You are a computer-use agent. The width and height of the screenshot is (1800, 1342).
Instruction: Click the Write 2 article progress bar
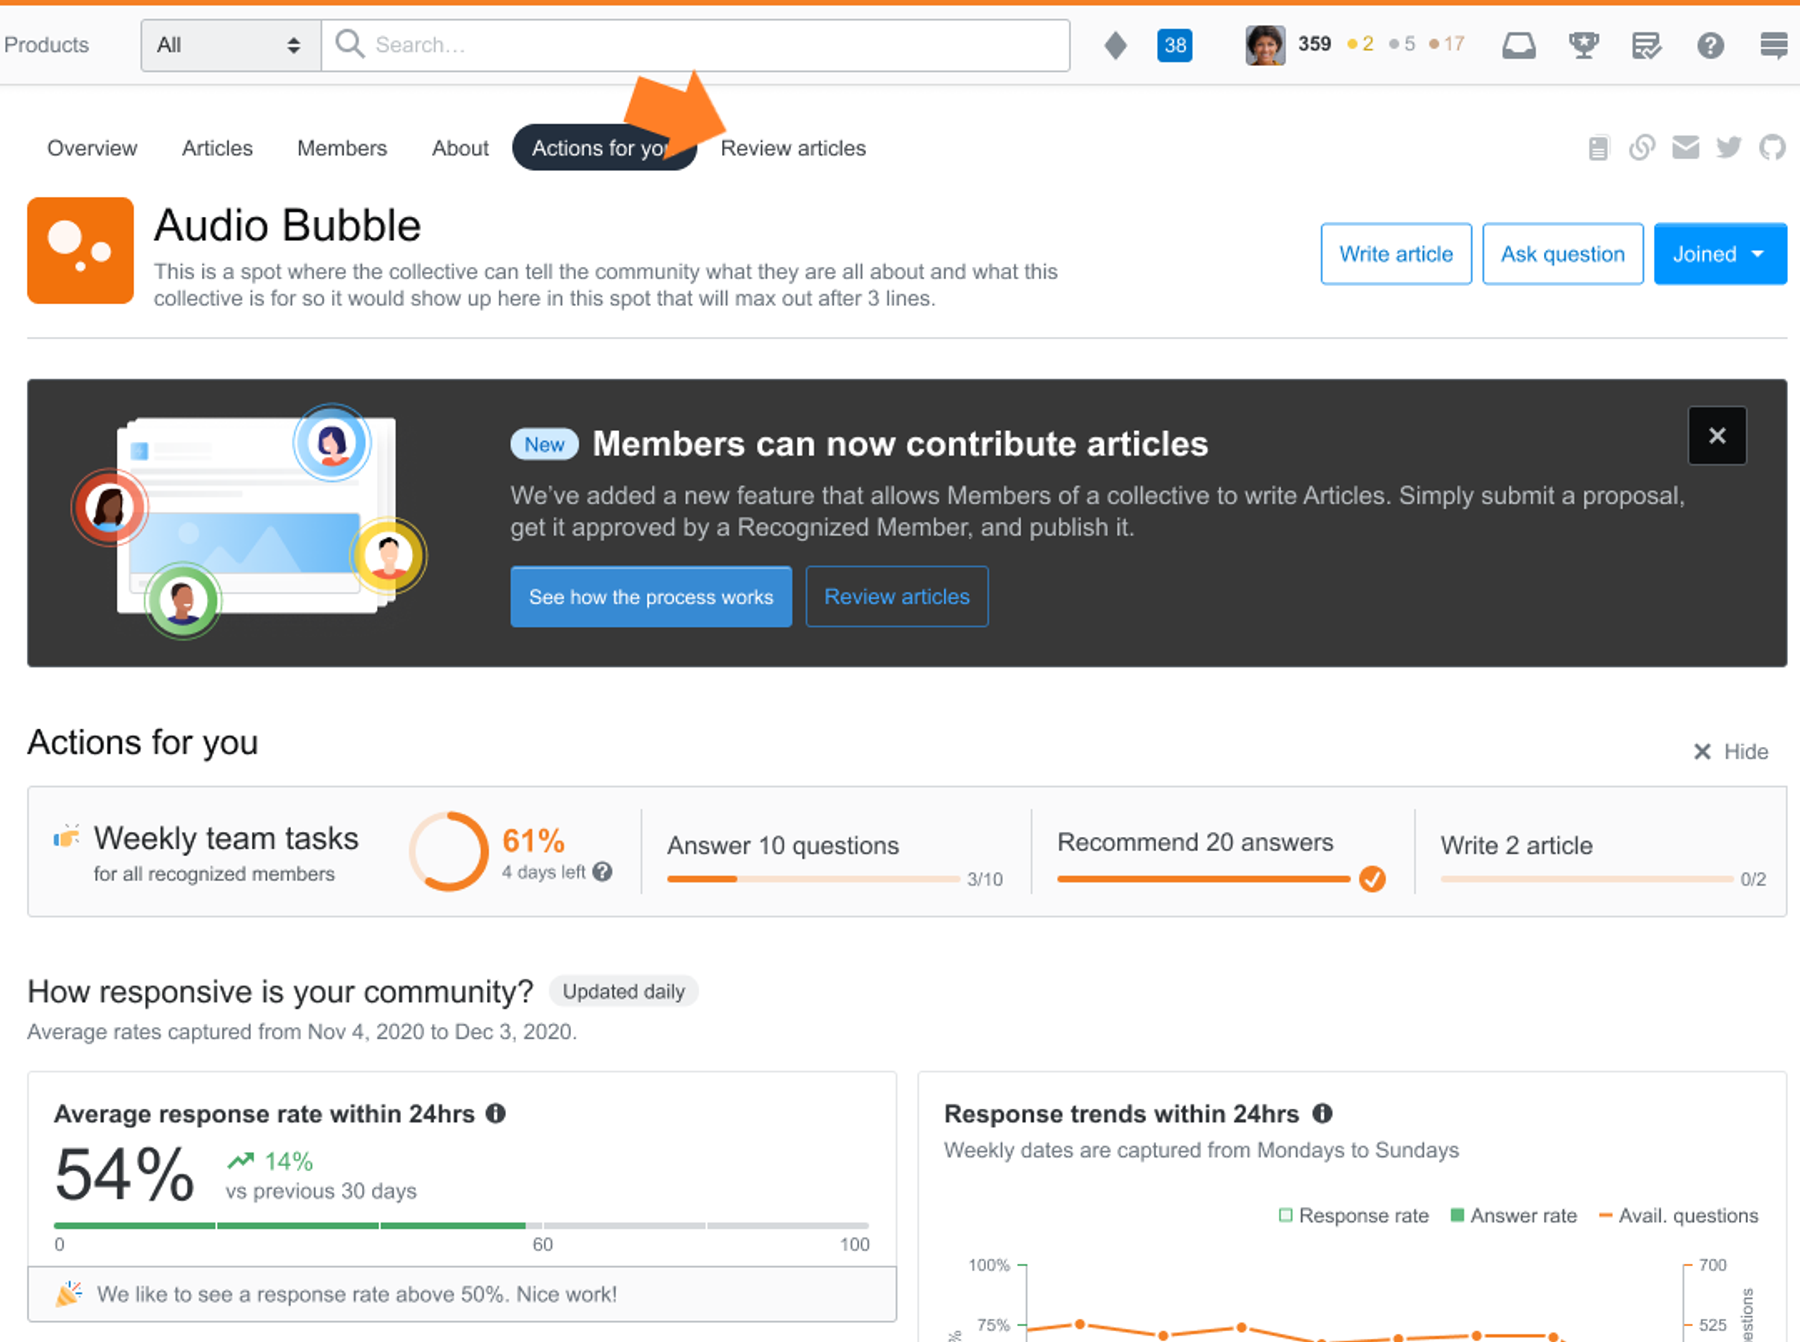[1586, 879]
